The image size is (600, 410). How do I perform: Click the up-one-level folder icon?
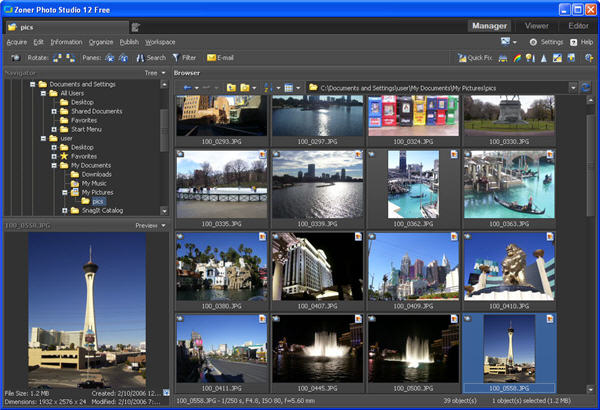tap(232, 88)
